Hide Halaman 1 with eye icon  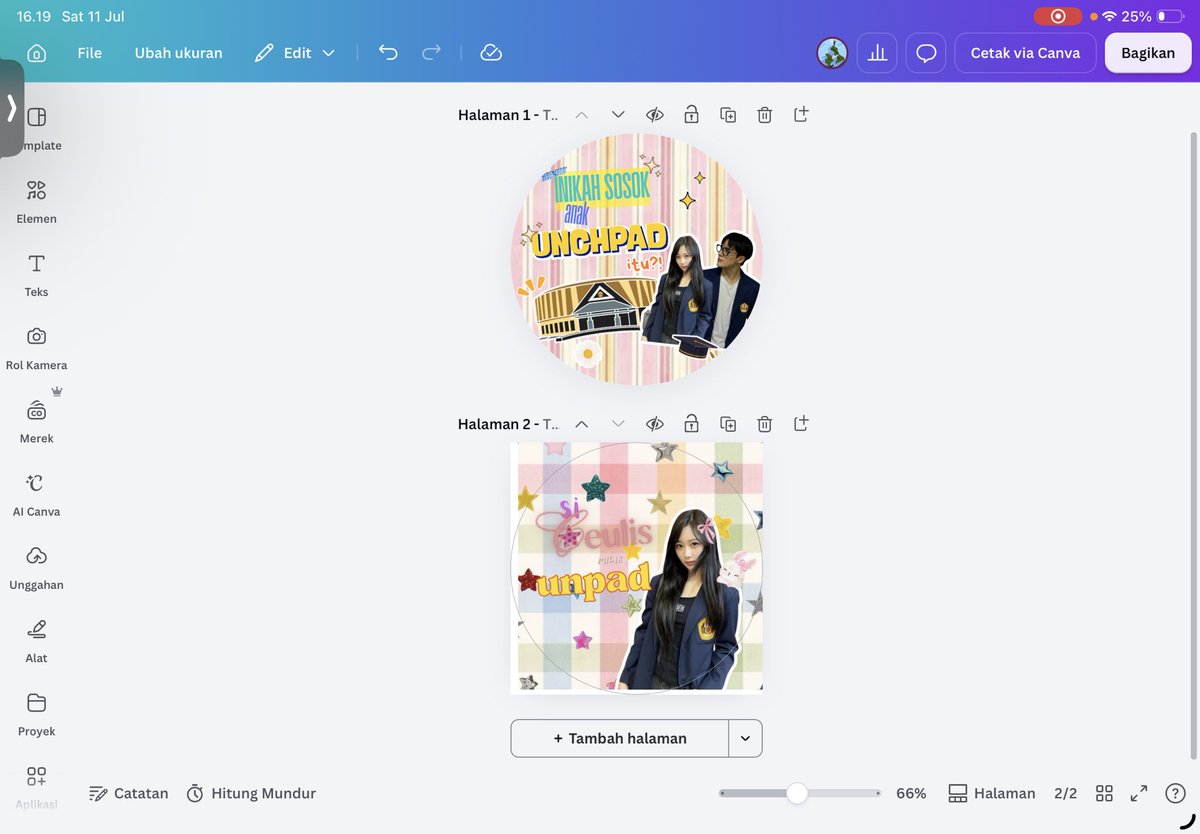pos(655,115)
